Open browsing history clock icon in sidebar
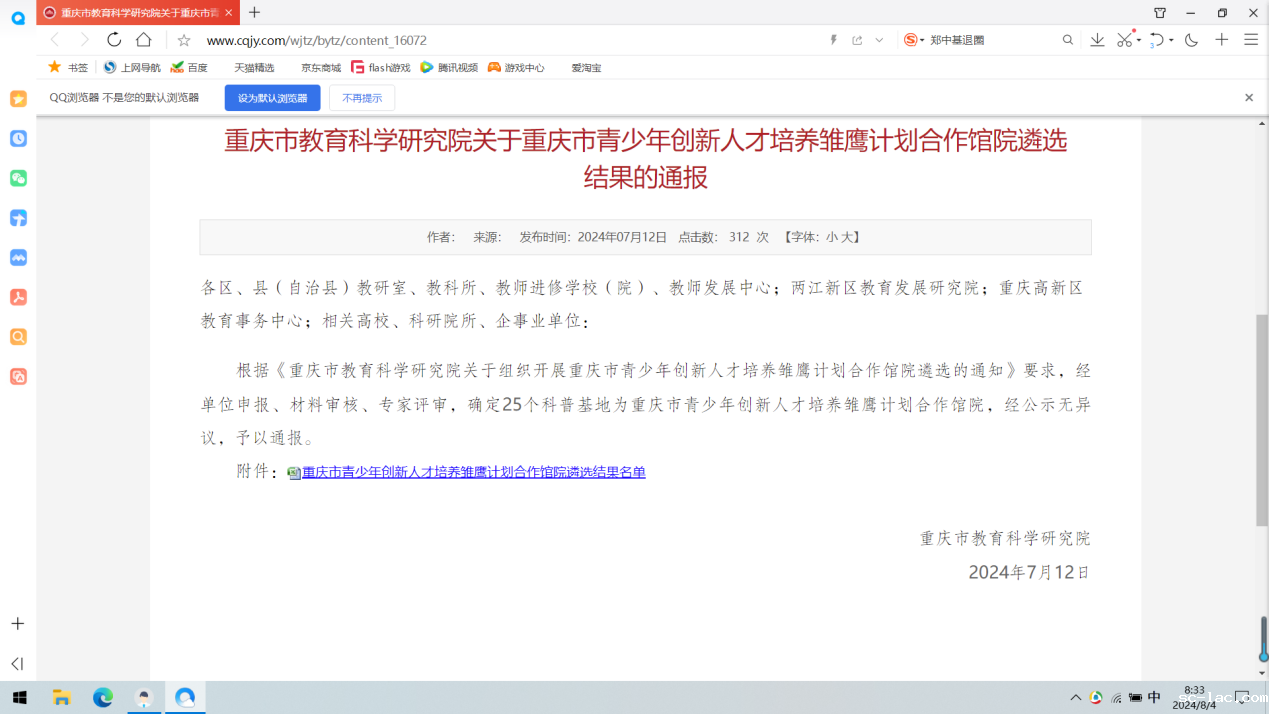 (17, 138)
